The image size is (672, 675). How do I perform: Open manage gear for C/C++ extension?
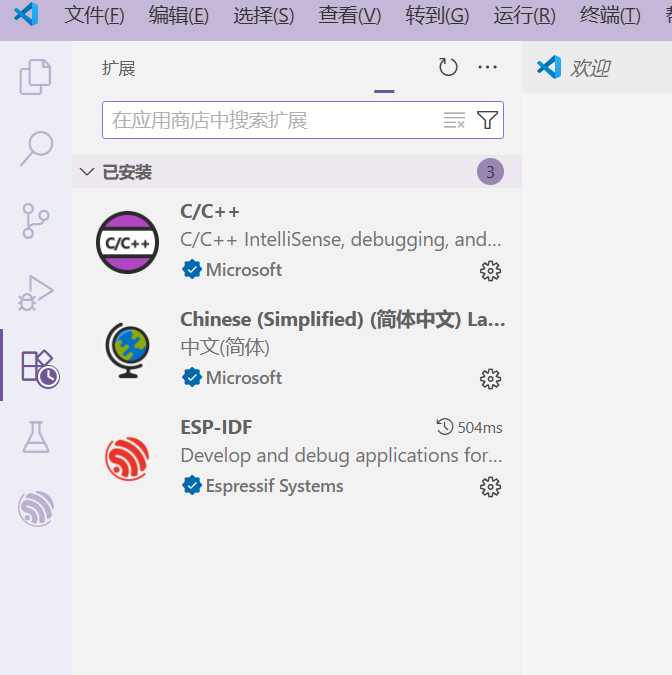(x=490, y=271)
